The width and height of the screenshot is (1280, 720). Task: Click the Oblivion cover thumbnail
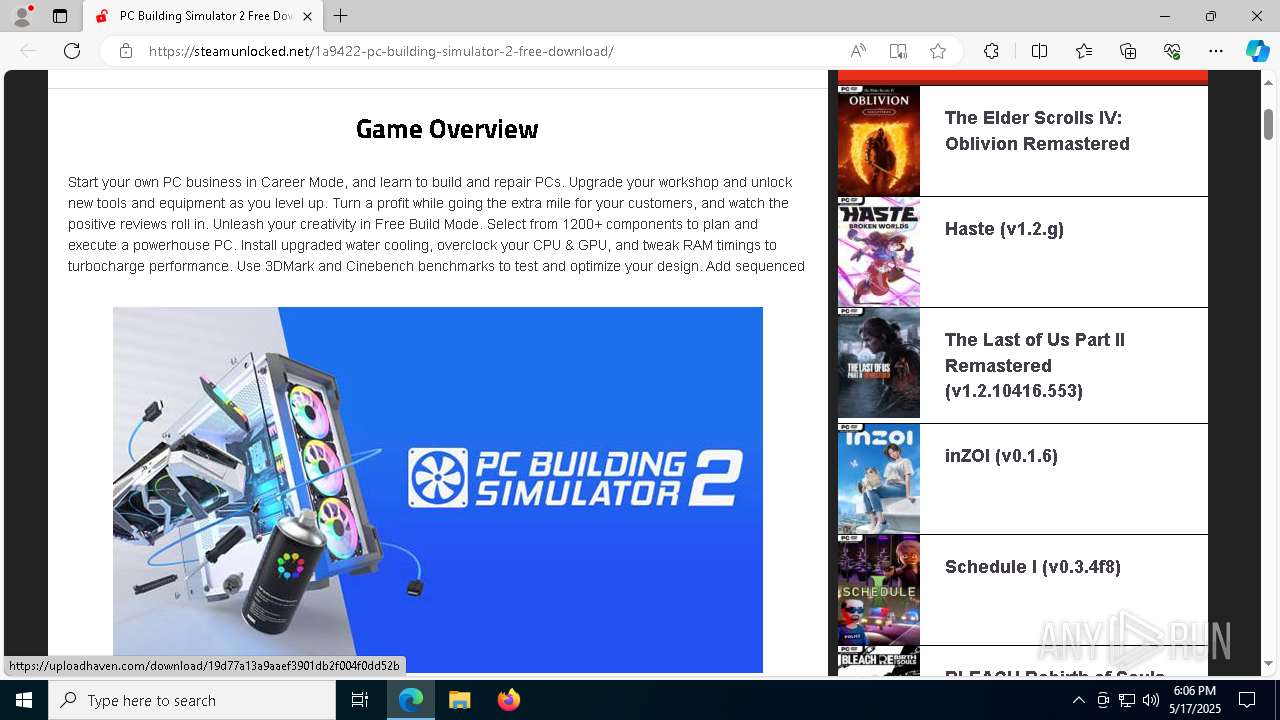(x=878, y=141)
